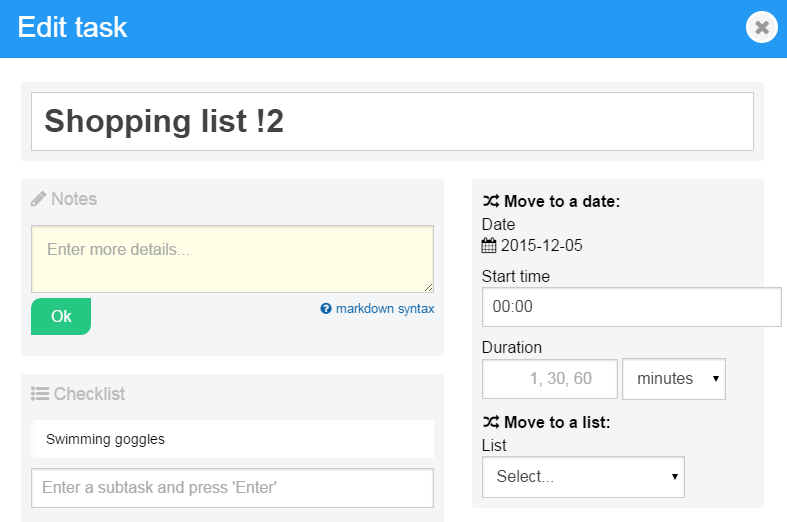Click the help icon before markdown syntax
Screen dimensions: 787x522
tap(326, 309)
